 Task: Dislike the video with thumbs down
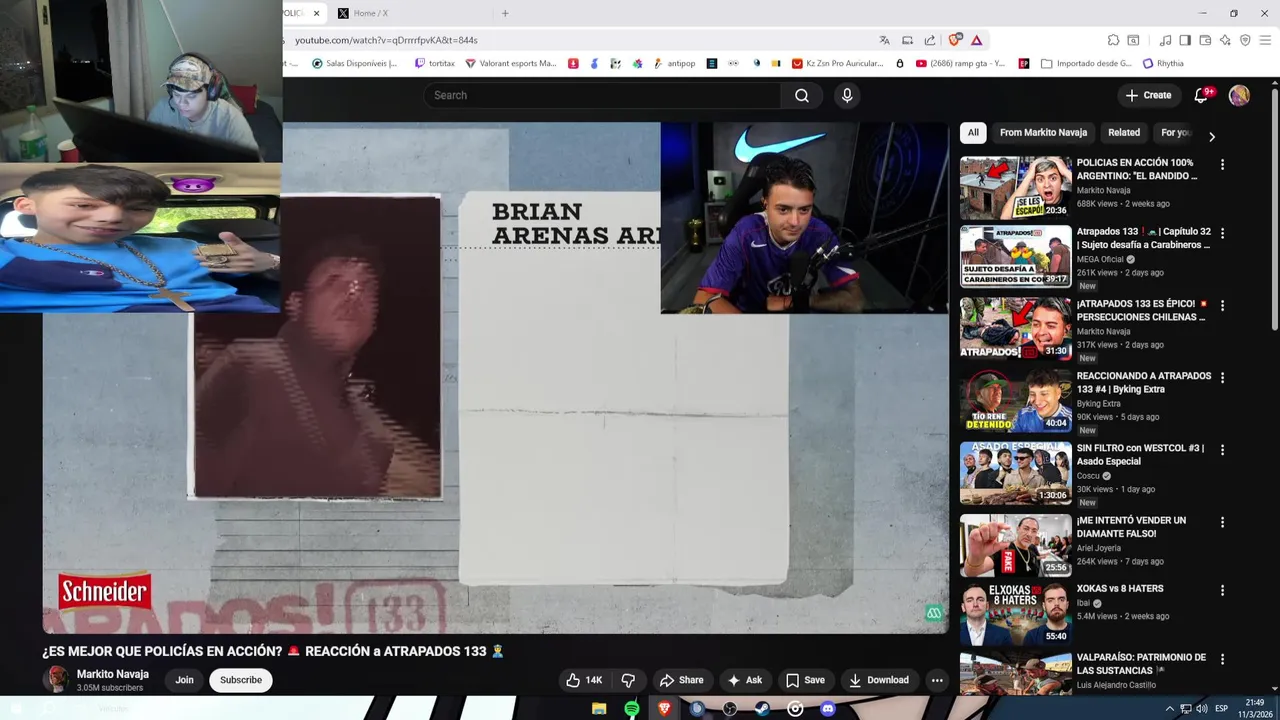[x=628, y=680]
